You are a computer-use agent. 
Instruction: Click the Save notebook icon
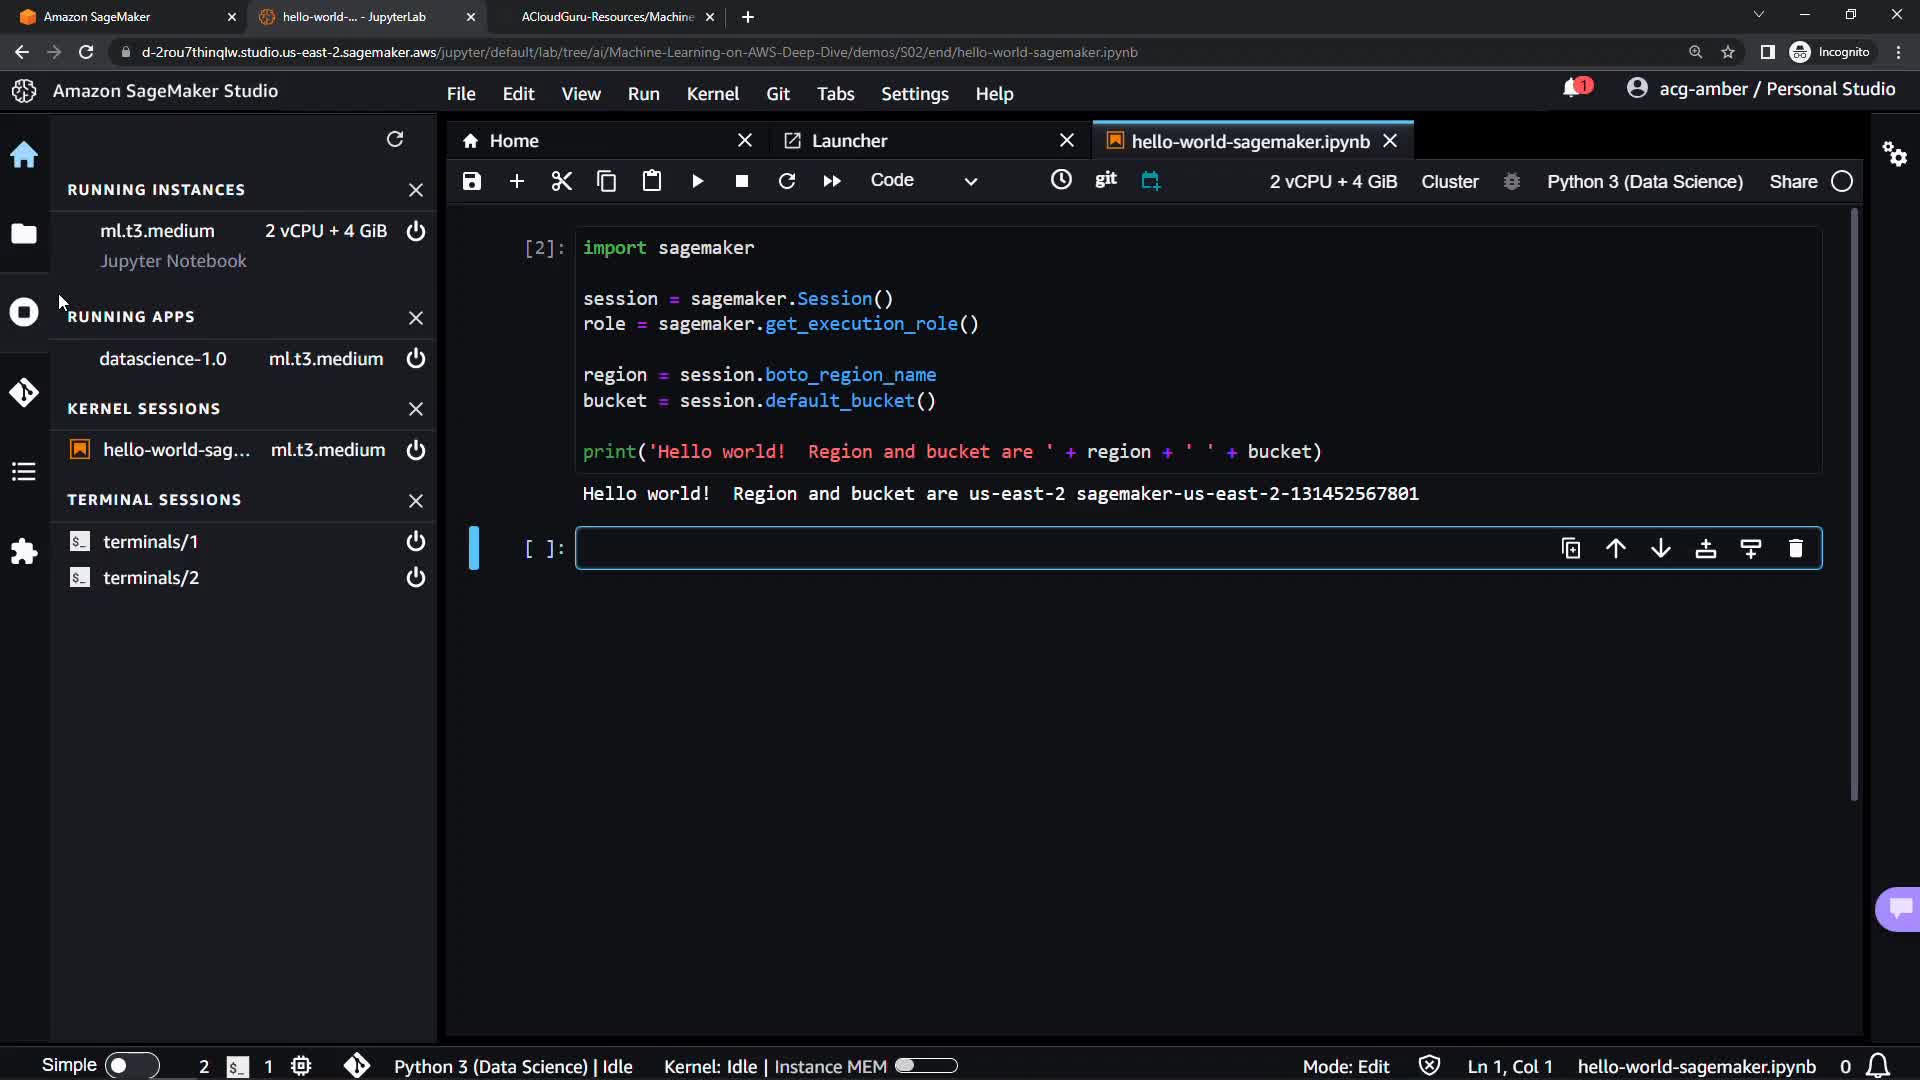point(472,181)
